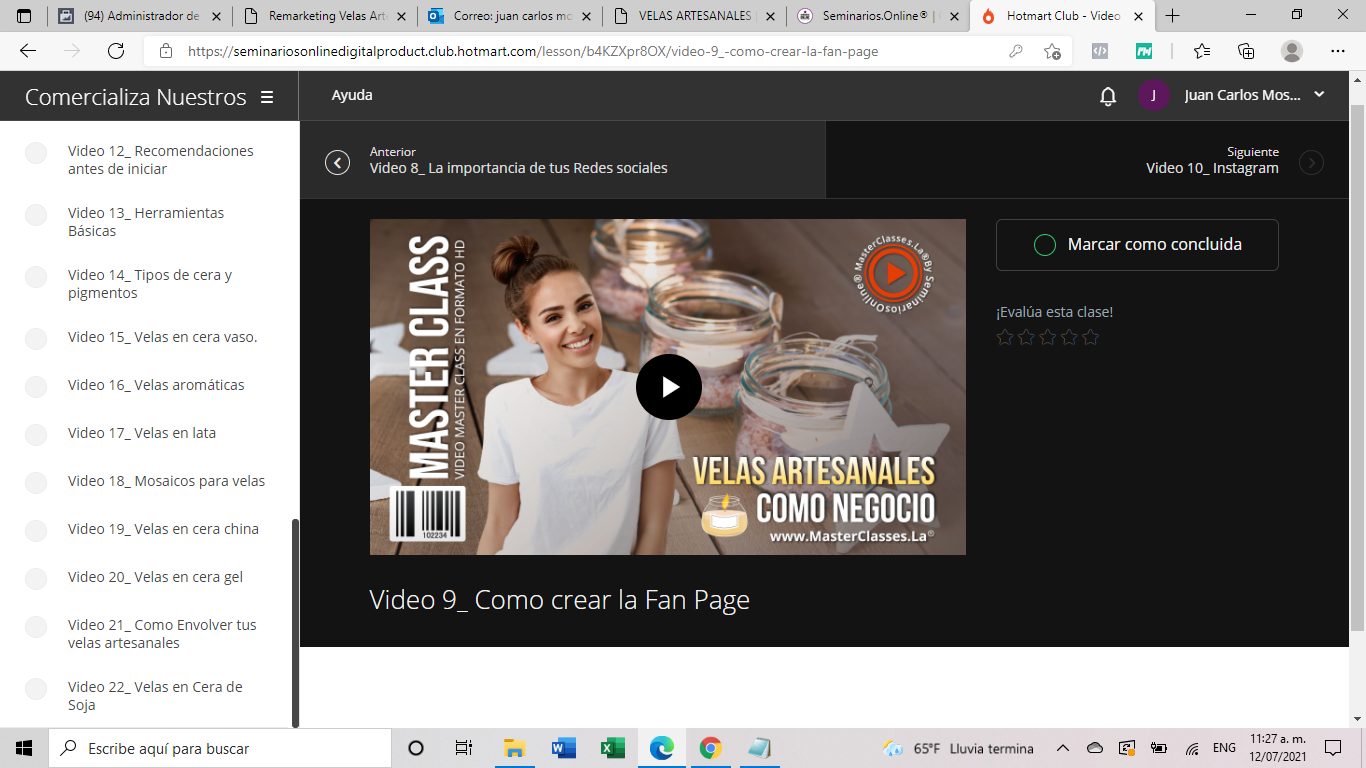Open lesson Video 14 Tipos de cera
This screenshot has width=1366, height=768.
(x=150, y=284)
